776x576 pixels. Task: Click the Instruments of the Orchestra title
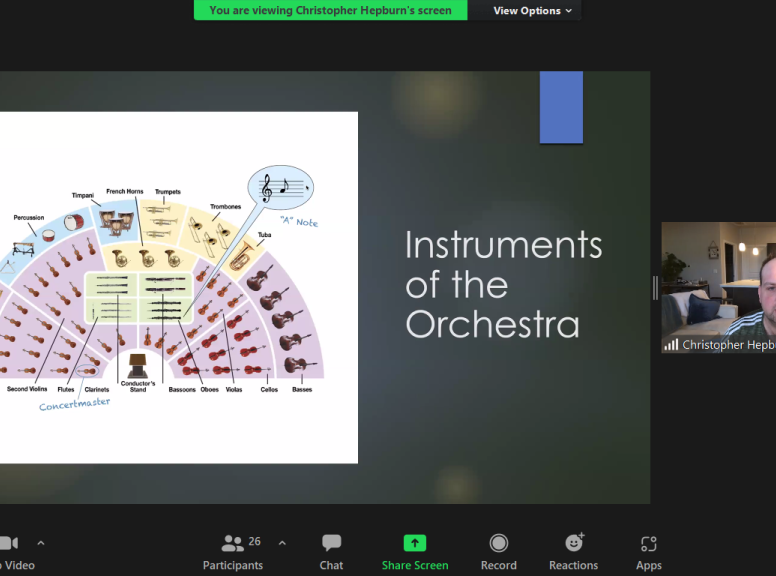pyautogui.click(x=503, y=284)
